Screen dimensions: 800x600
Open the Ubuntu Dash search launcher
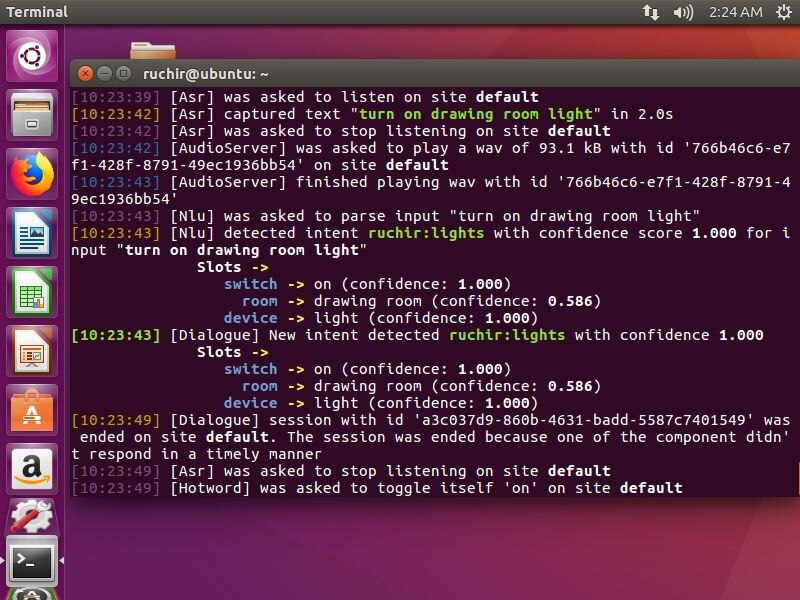click(32, 56)
